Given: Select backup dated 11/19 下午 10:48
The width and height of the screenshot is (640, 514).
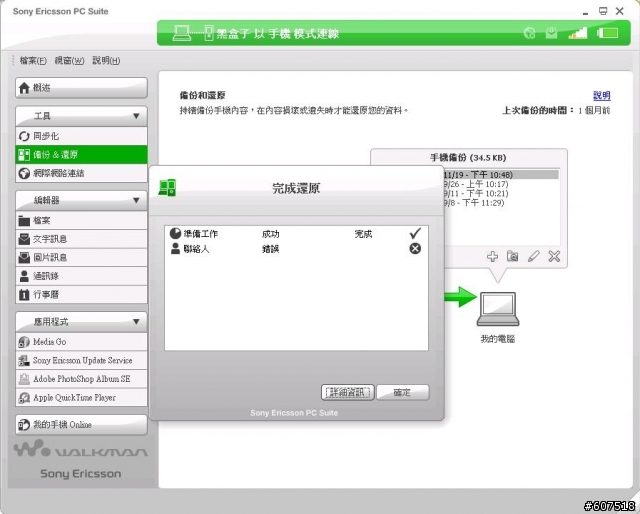Looking at the screenshot, I should pyautogui.click(x=501, y=175).
